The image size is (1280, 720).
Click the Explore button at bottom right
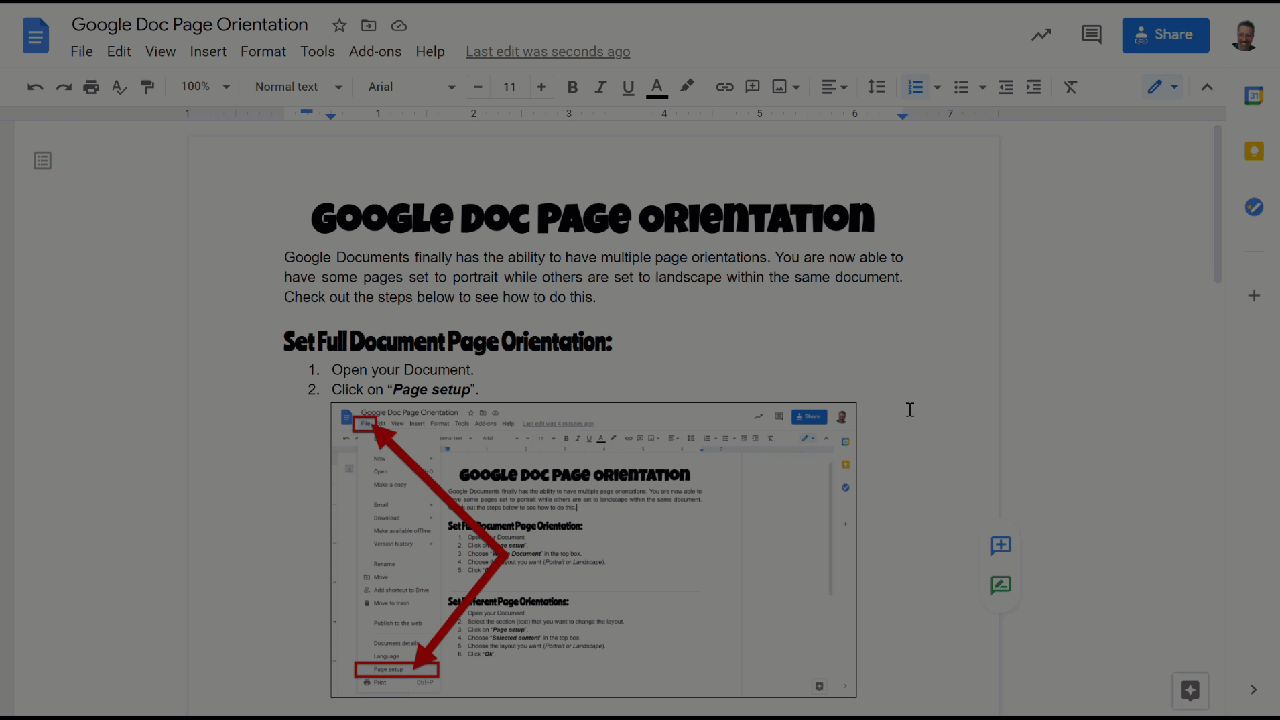click(1190, 690)
